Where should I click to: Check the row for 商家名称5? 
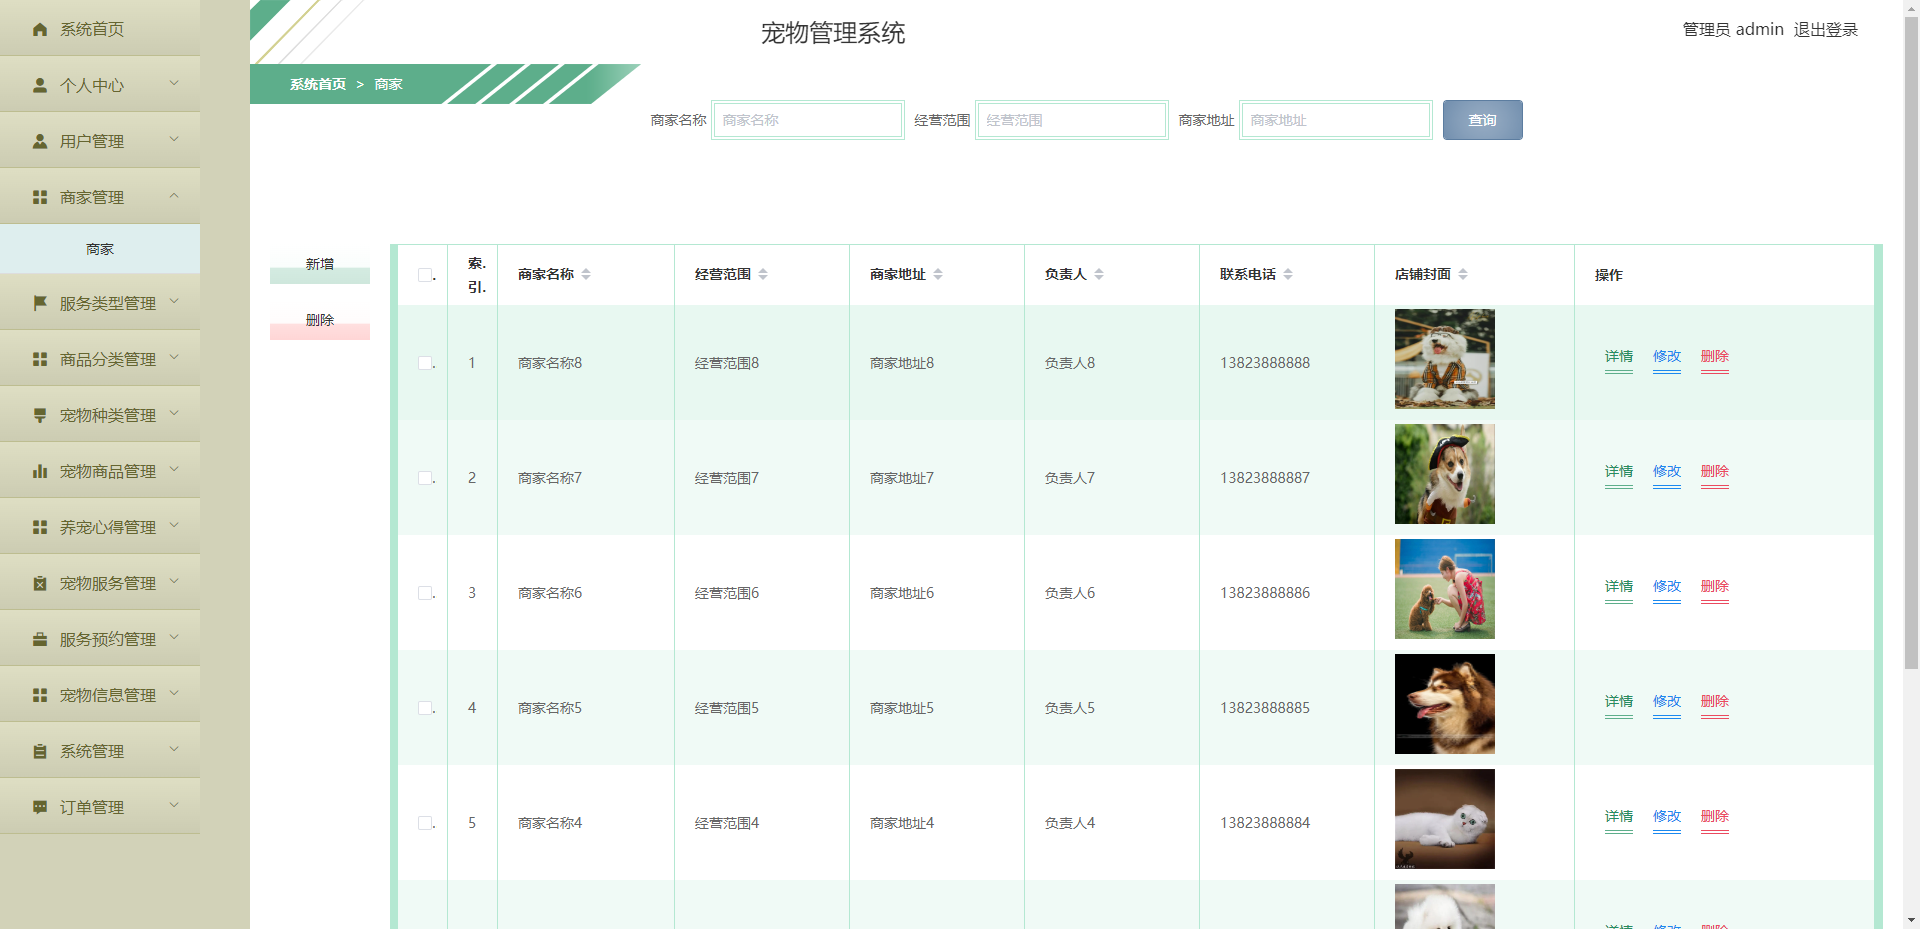pyautogui.click(x=425, y=708)
